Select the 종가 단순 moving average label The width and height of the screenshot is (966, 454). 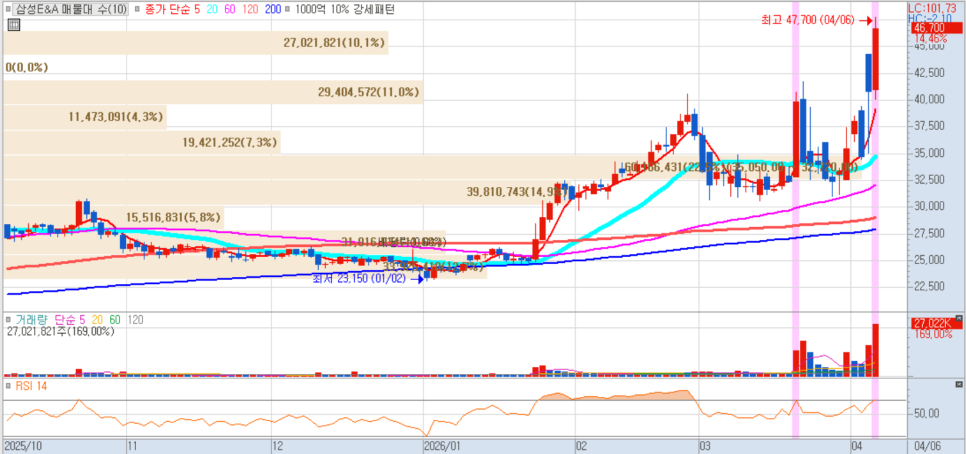167,9
